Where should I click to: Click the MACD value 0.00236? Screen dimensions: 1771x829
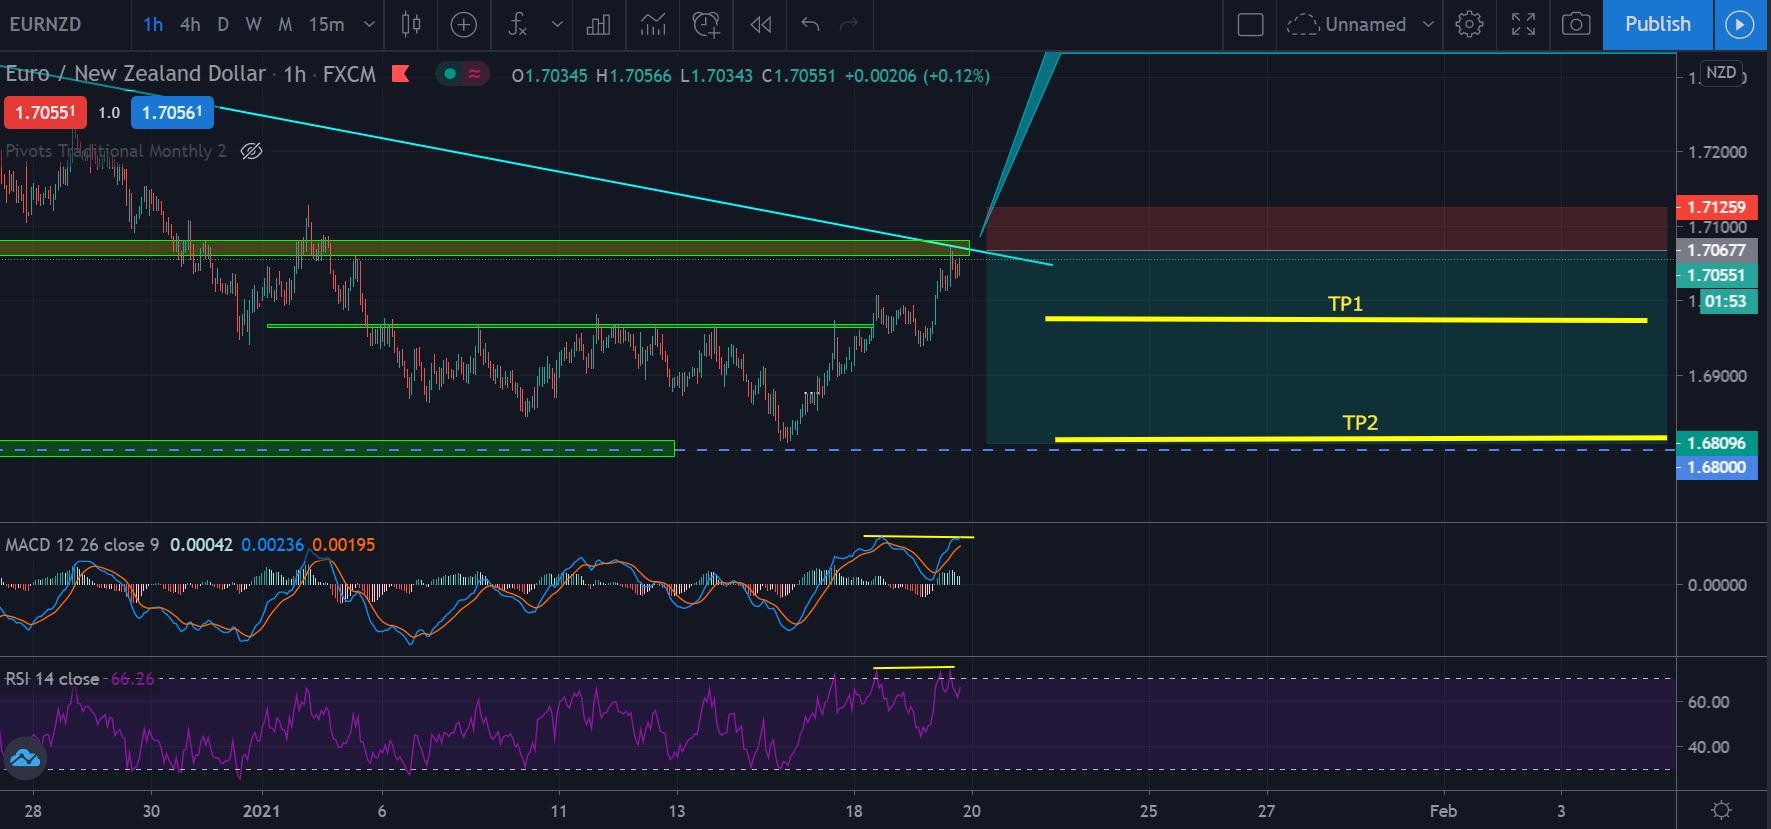(x=272, y=545)
